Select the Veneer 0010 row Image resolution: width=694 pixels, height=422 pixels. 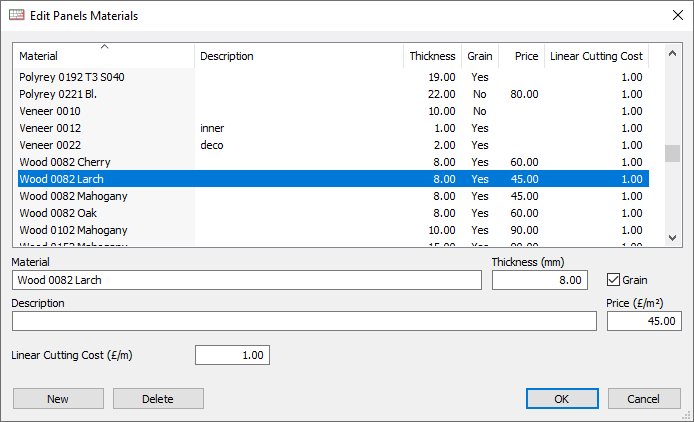(x=333, y=111)
